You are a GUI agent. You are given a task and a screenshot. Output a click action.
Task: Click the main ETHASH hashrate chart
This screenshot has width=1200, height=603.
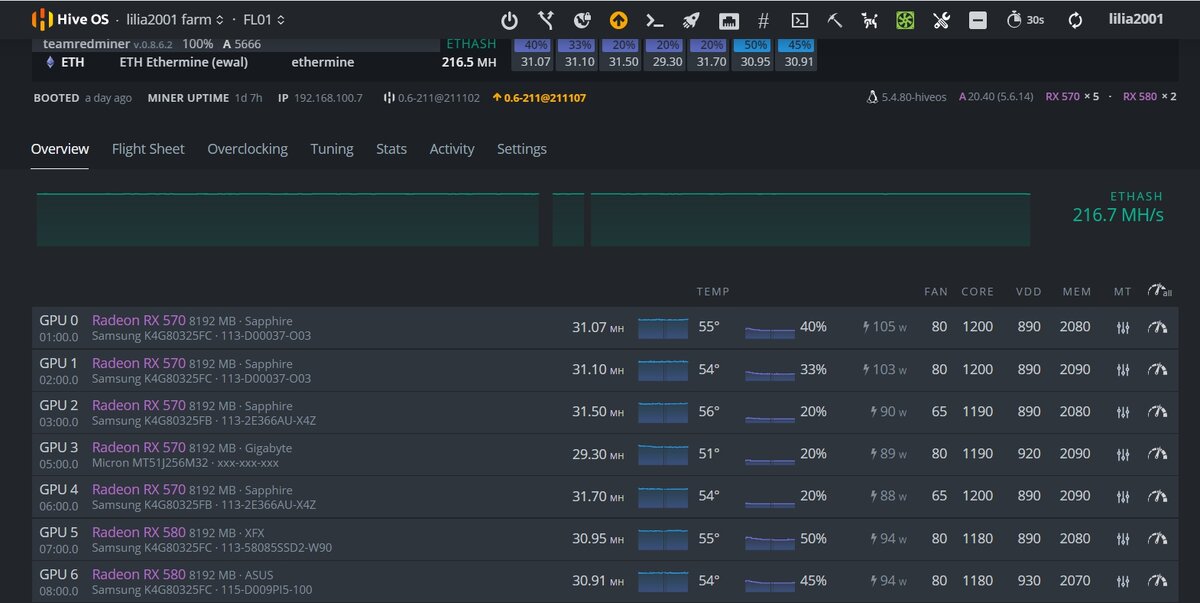(x=533, y=219)
